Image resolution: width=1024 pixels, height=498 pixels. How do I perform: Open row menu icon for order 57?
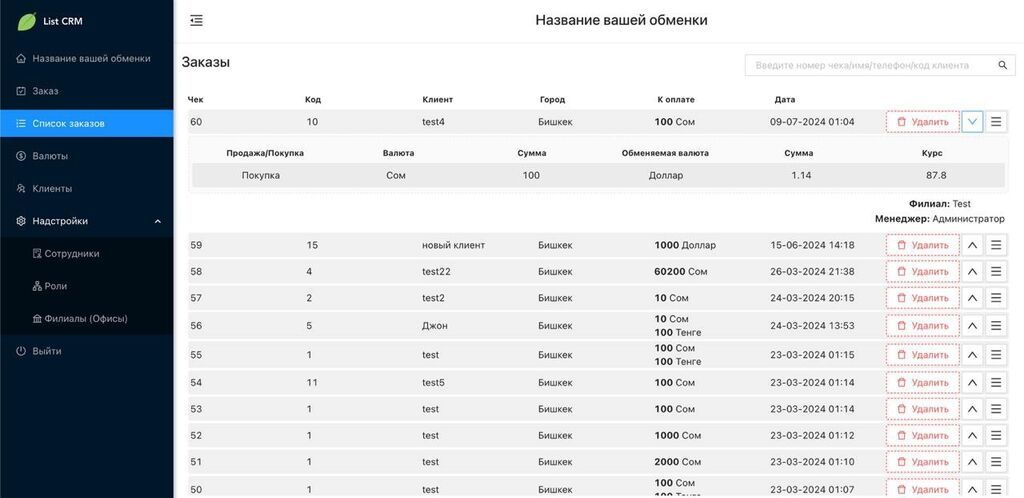pyautogui.click(x=996, y=298)
